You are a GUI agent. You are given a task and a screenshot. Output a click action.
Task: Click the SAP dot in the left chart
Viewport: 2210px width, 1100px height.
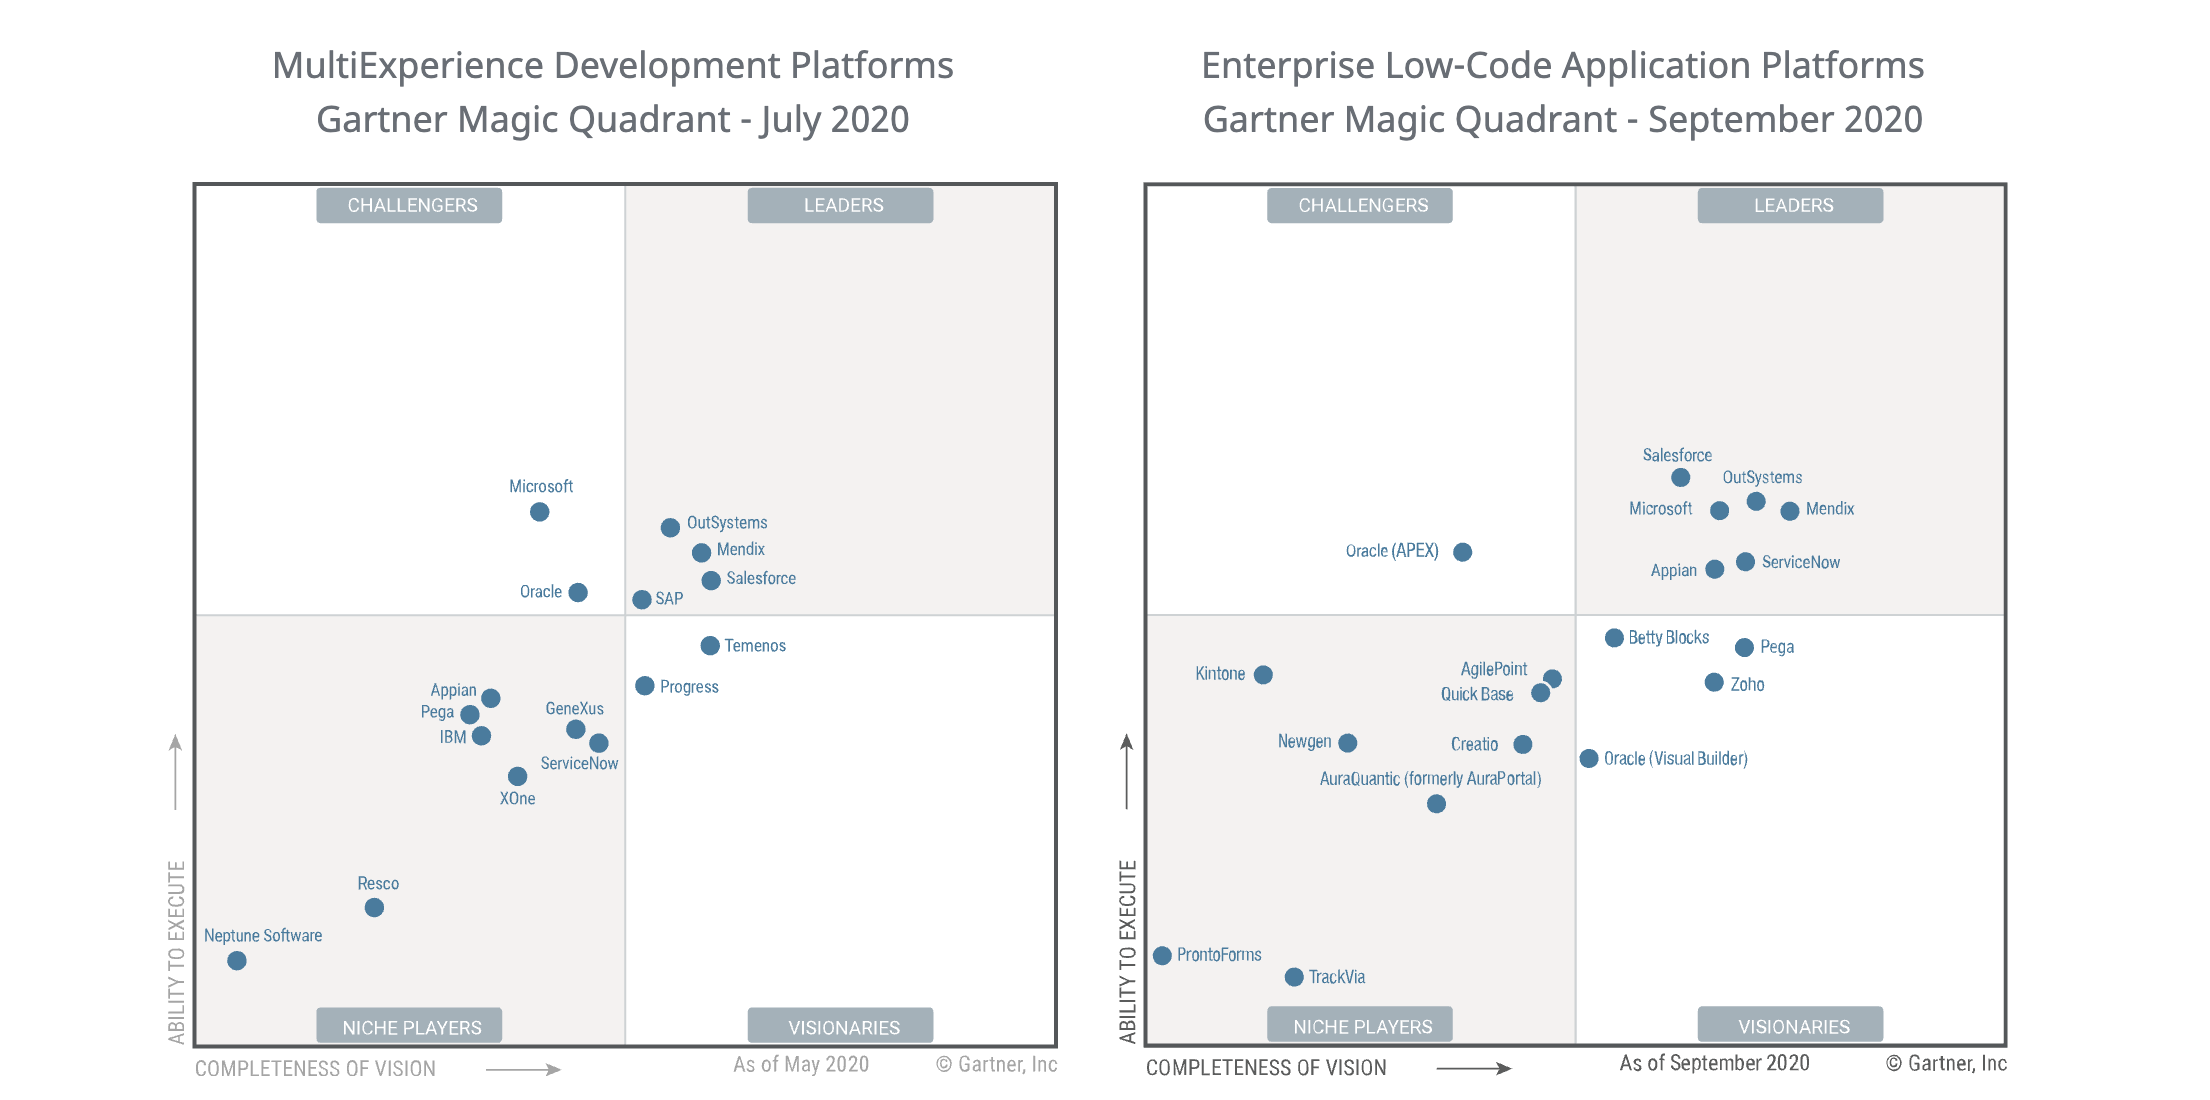(x=642, y=600)
